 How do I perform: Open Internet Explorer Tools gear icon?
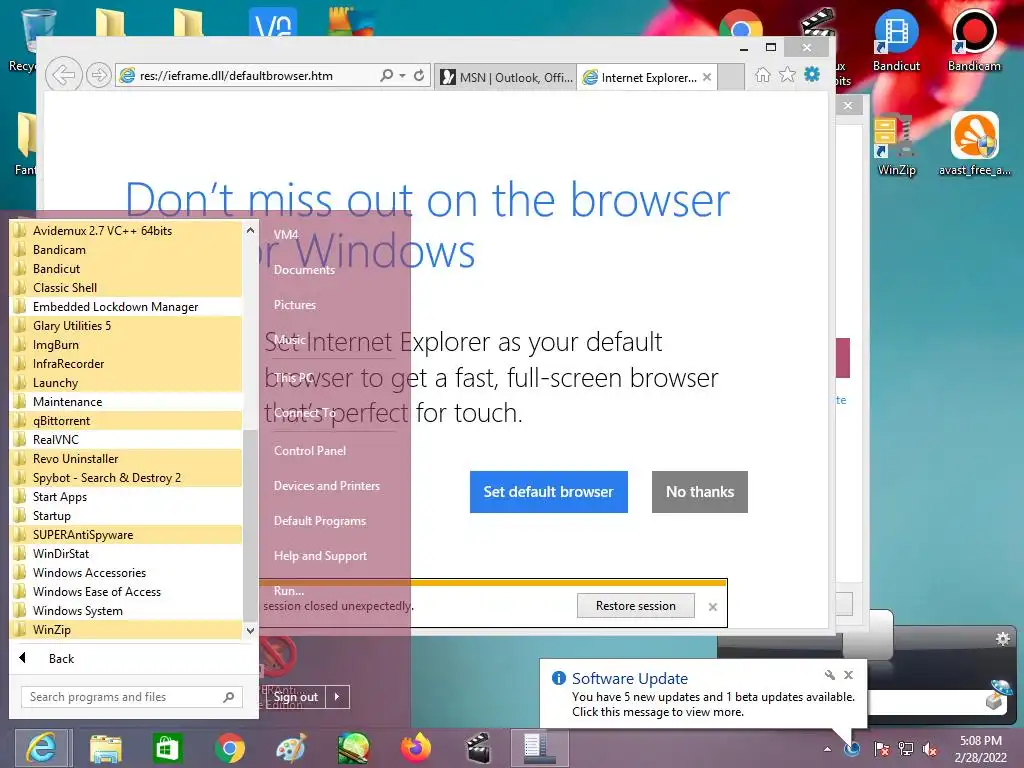coord(812,75)
